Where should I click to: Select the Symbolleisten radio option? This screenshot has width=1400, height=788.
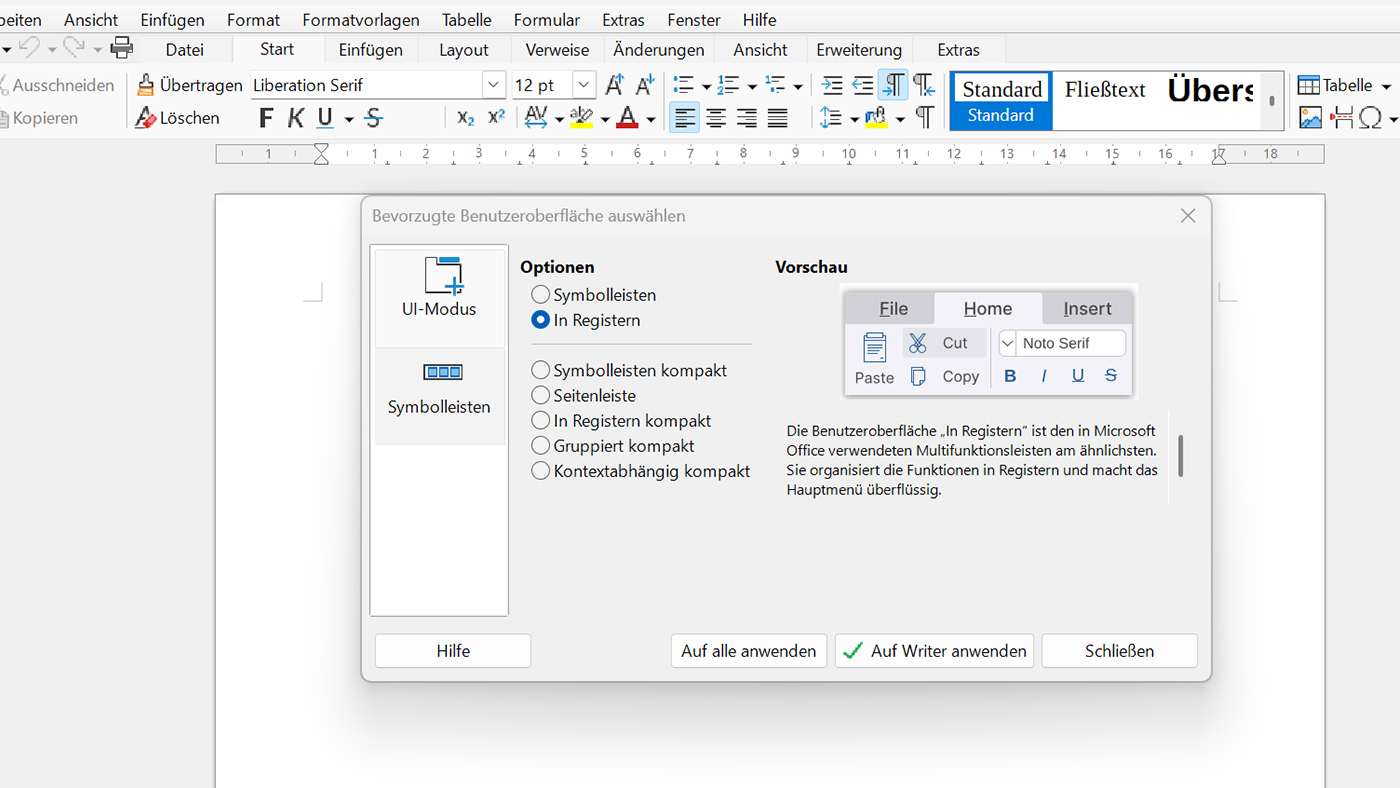(x=594, y=295)
